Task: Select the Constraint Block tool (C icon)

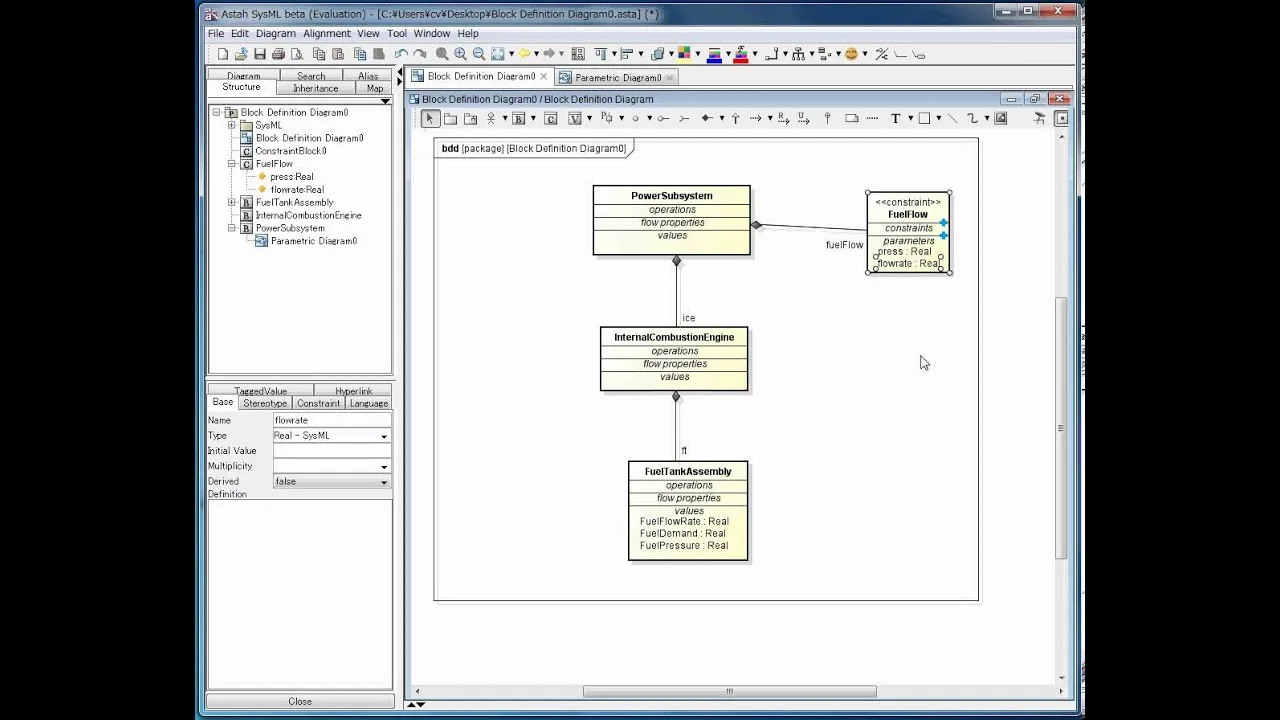Action: [x=550, y=119]
